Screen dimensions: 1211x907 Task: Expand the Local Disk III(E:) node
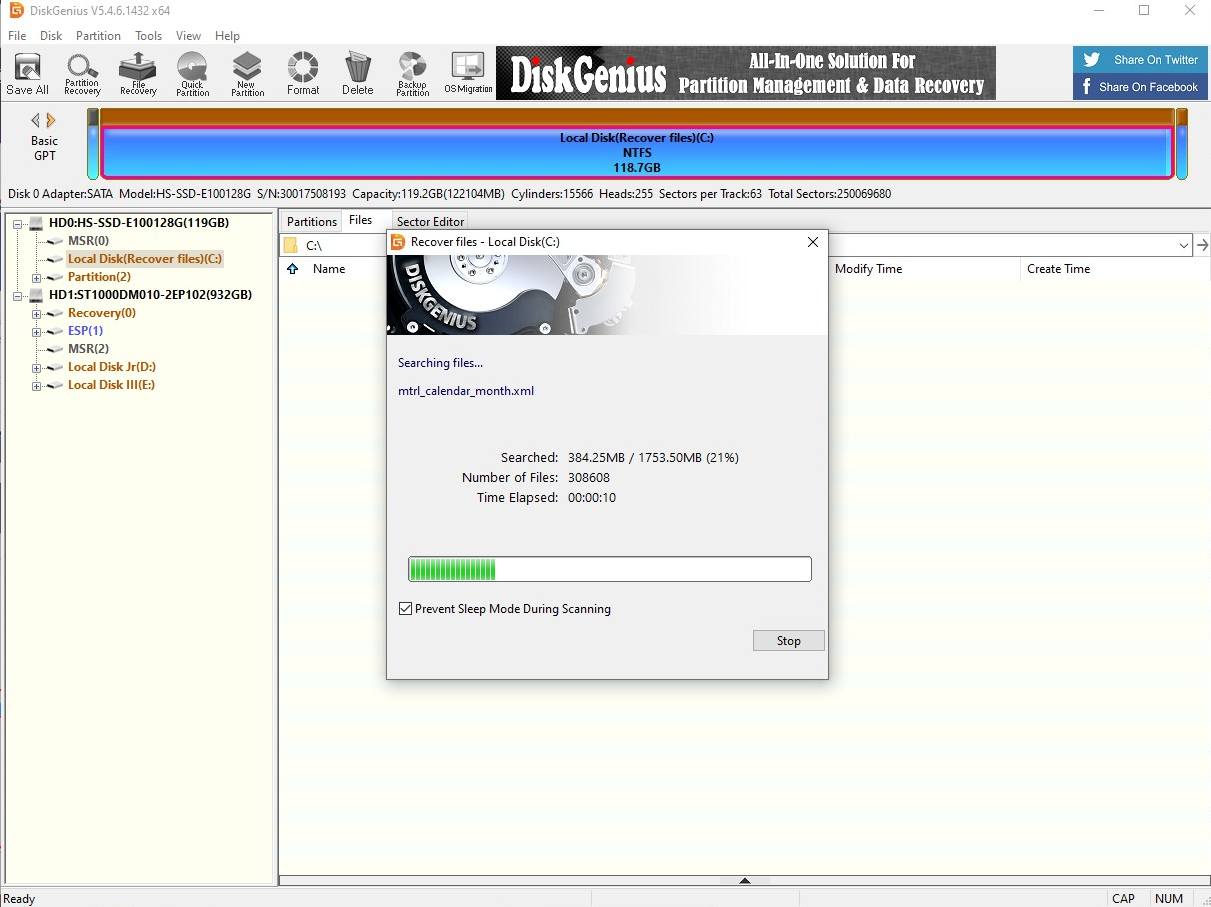pyautogui.click(x=37, y=385)
